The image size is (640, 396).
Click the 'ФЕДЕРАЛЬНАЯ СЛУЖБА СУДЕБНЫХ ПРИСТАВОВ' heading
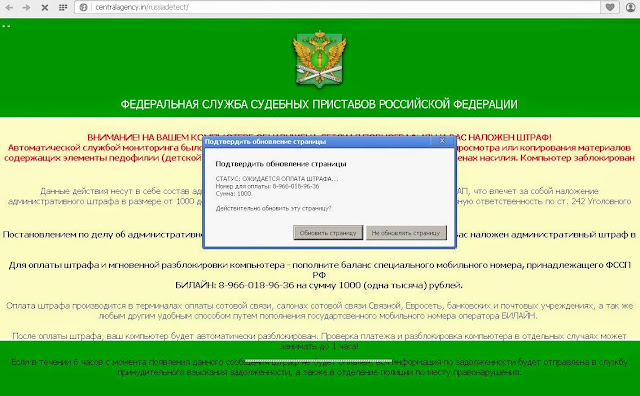[319, 104]
